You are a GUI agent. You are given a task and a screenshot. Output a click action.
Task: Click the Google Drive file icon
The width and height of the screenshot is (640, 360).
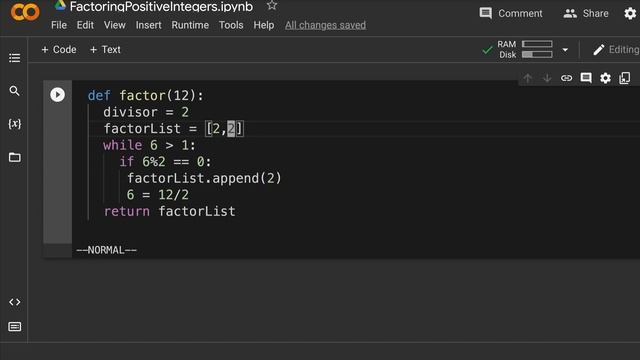click(60, 5)
